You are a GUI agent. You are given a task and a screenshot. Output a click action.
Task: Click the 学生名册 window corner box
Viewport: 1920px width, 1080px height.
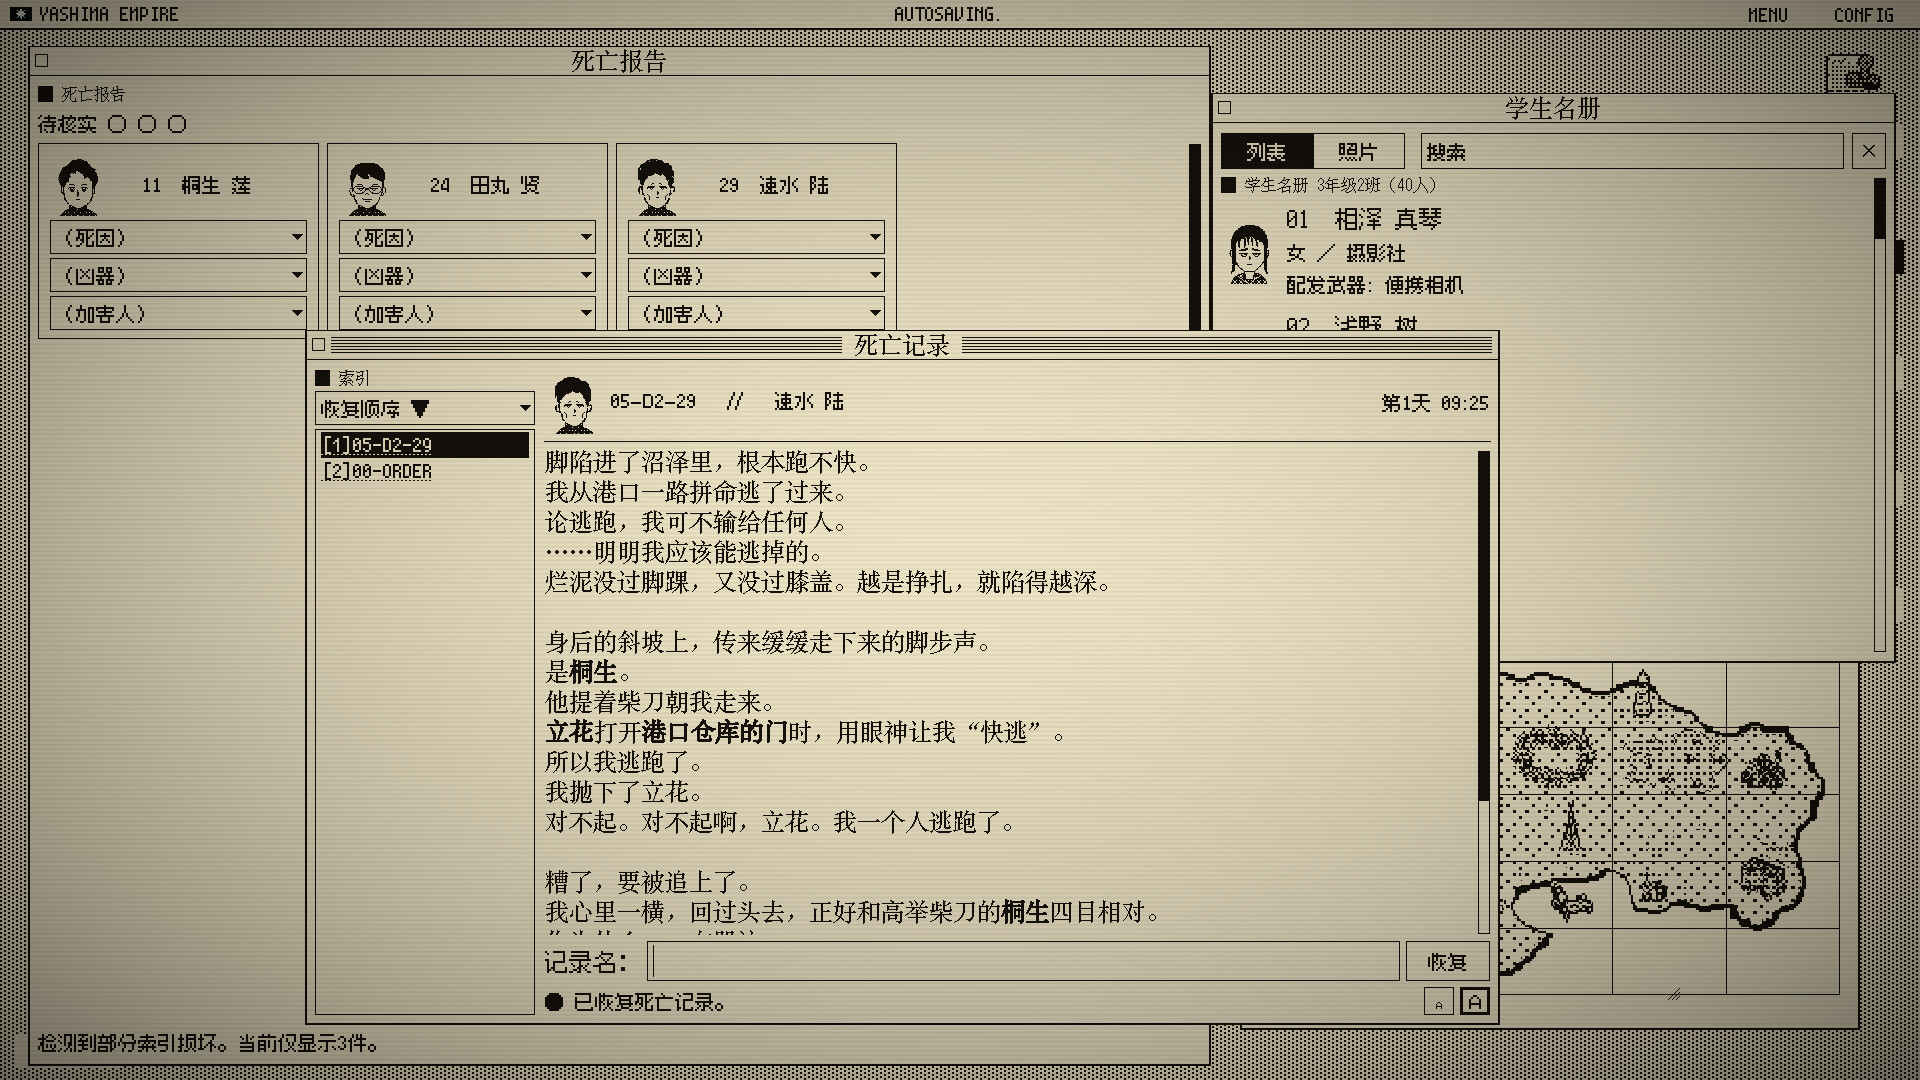[x=1225, y=108]
